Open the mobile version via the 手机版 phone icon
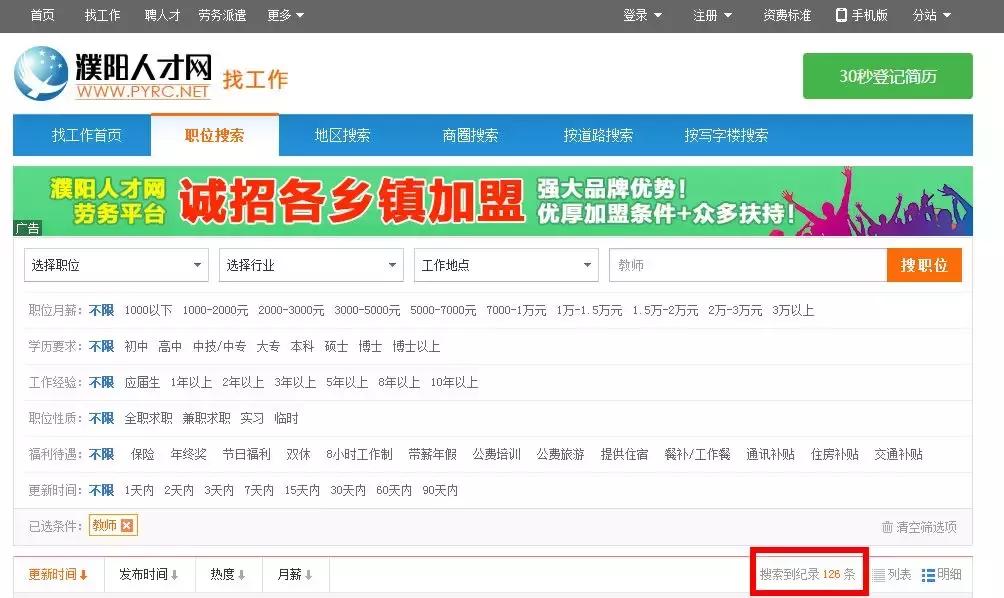Image resolution: width=1004 pixels, height=598 pixels. [x=841, y=15]
